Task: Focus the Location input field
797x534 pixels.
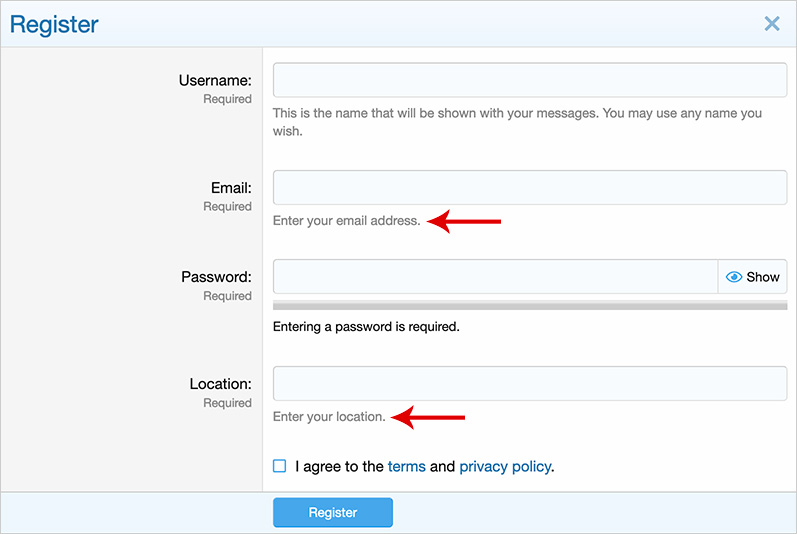Action: click(x=529, y=383)
